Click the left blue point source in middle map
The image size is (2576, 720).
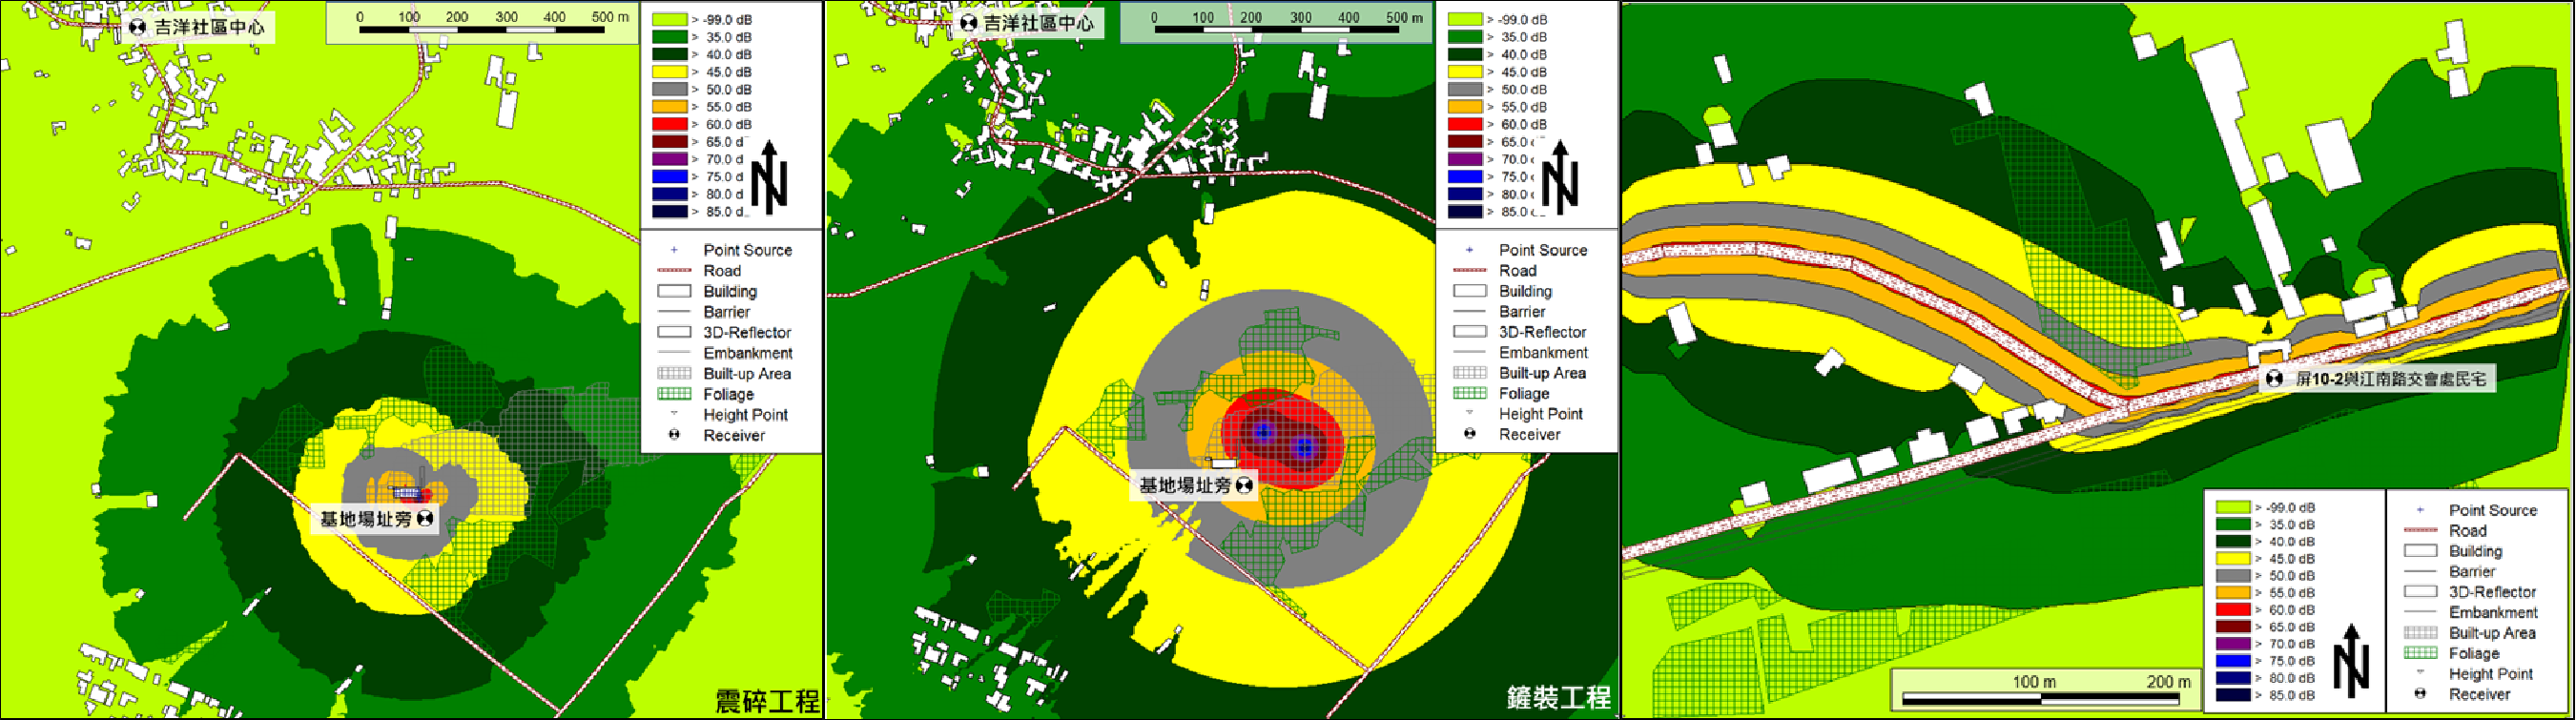[1264, 431]
